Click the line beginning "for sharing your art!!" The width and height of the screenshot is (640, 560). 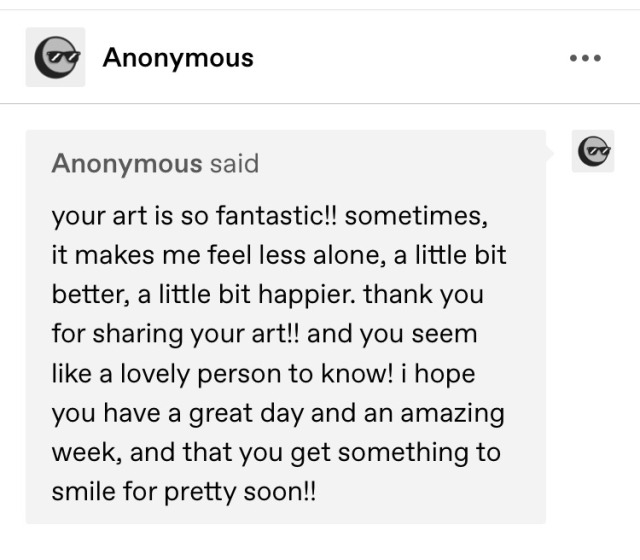click(264, 334)
